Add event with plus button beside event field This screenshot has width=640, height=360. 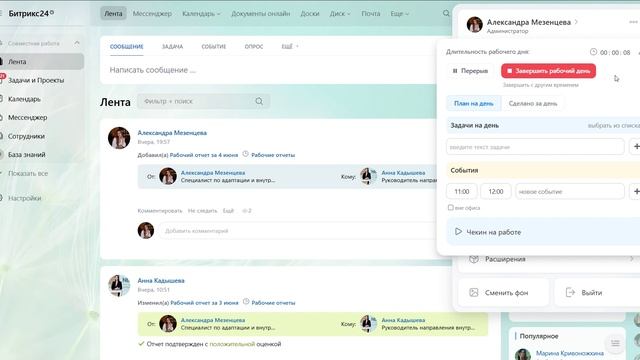coord(636,191)
